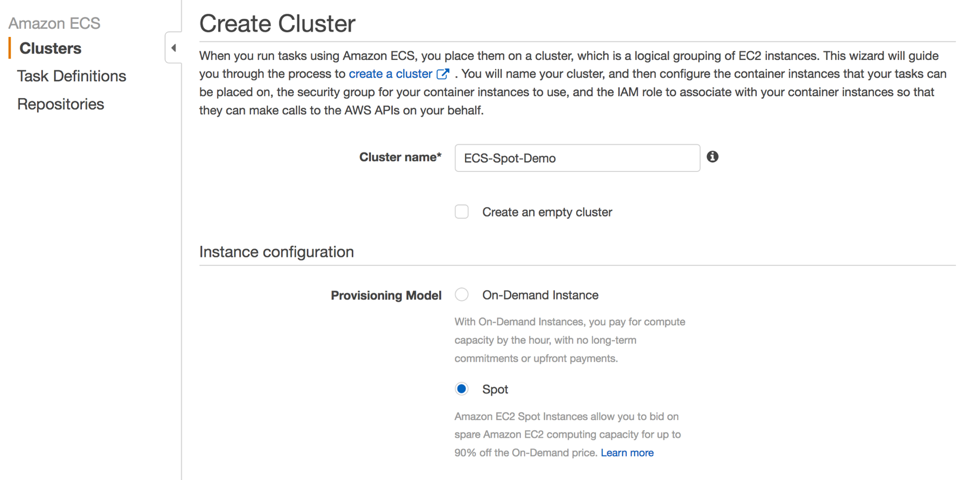
Task: Click the On-Demand Instance label text
Action: pyautogui.click(x=540, y=295)
